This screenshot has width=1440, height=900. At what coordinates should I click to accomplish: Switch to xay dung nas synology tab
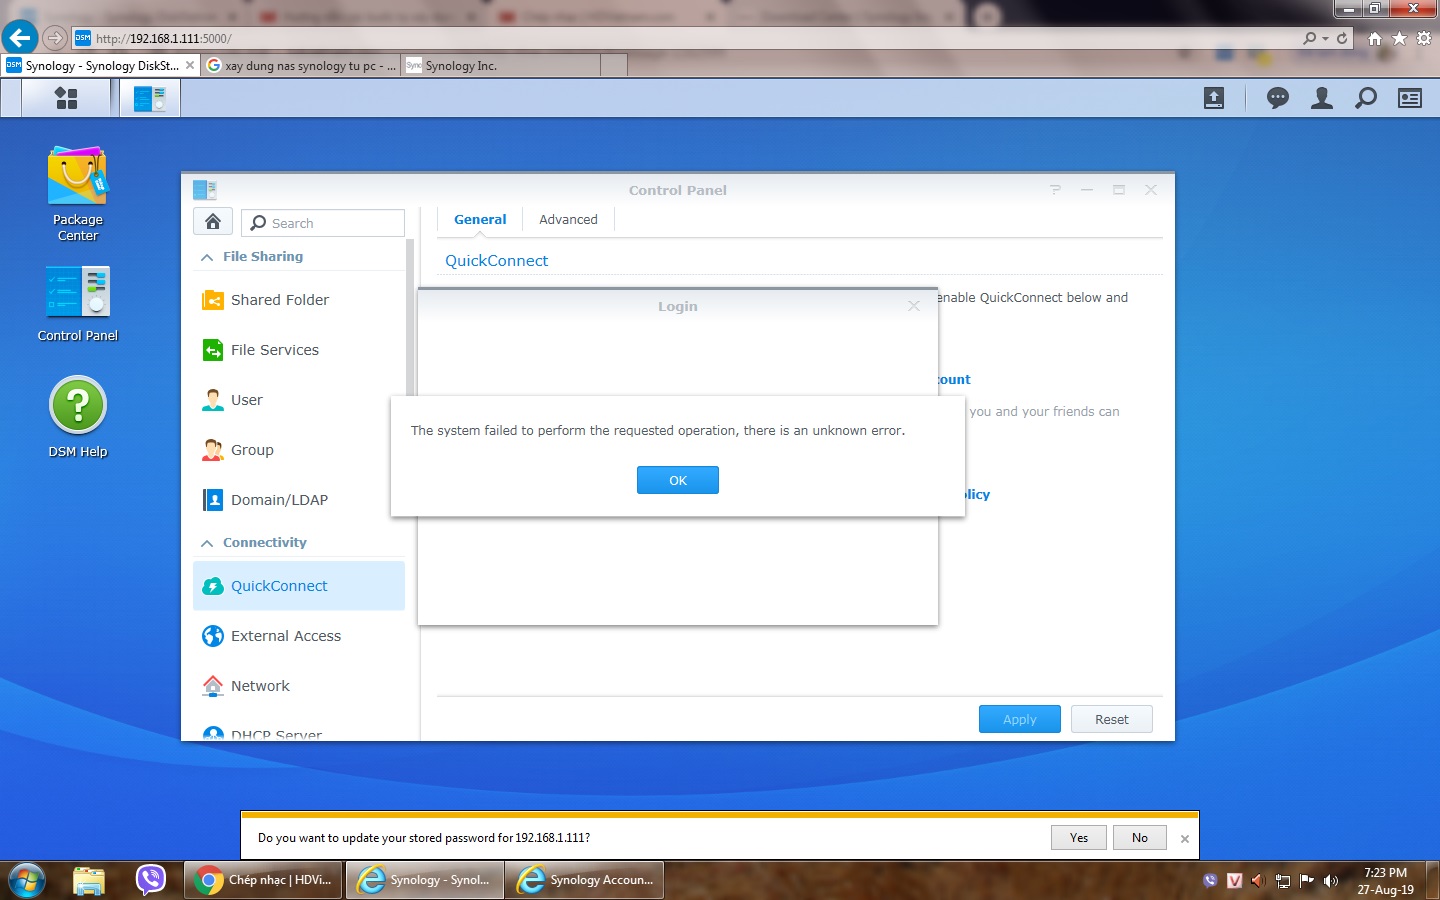pyautogui.click(x=300, y=65)
